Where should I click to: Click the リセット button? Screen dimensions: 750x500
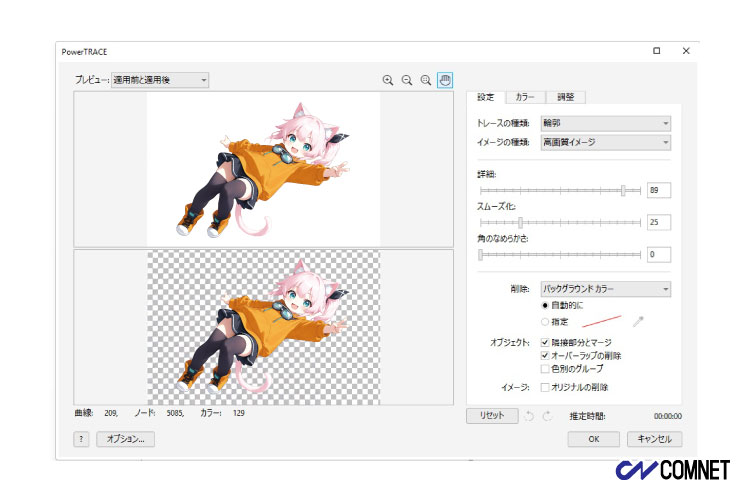click(492, 415)
